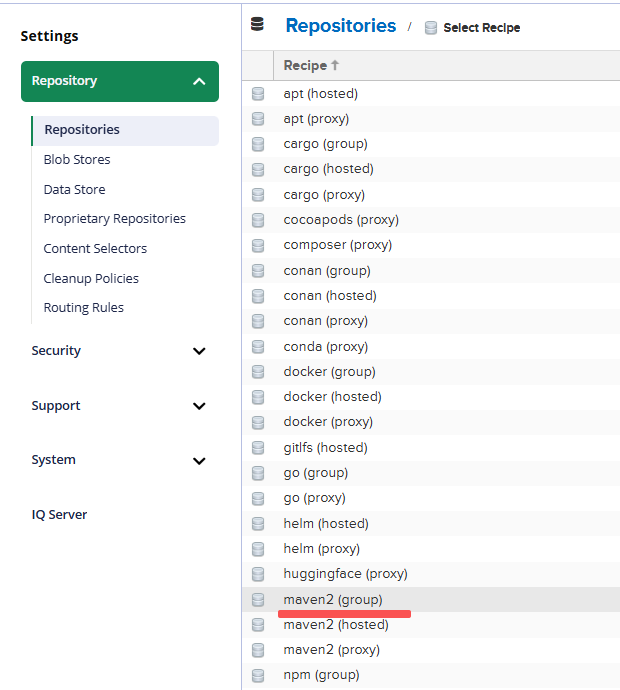Click the icon for conan (hosted)
Image resolution: width=620 pixels, height=690 pixels.
258,296
